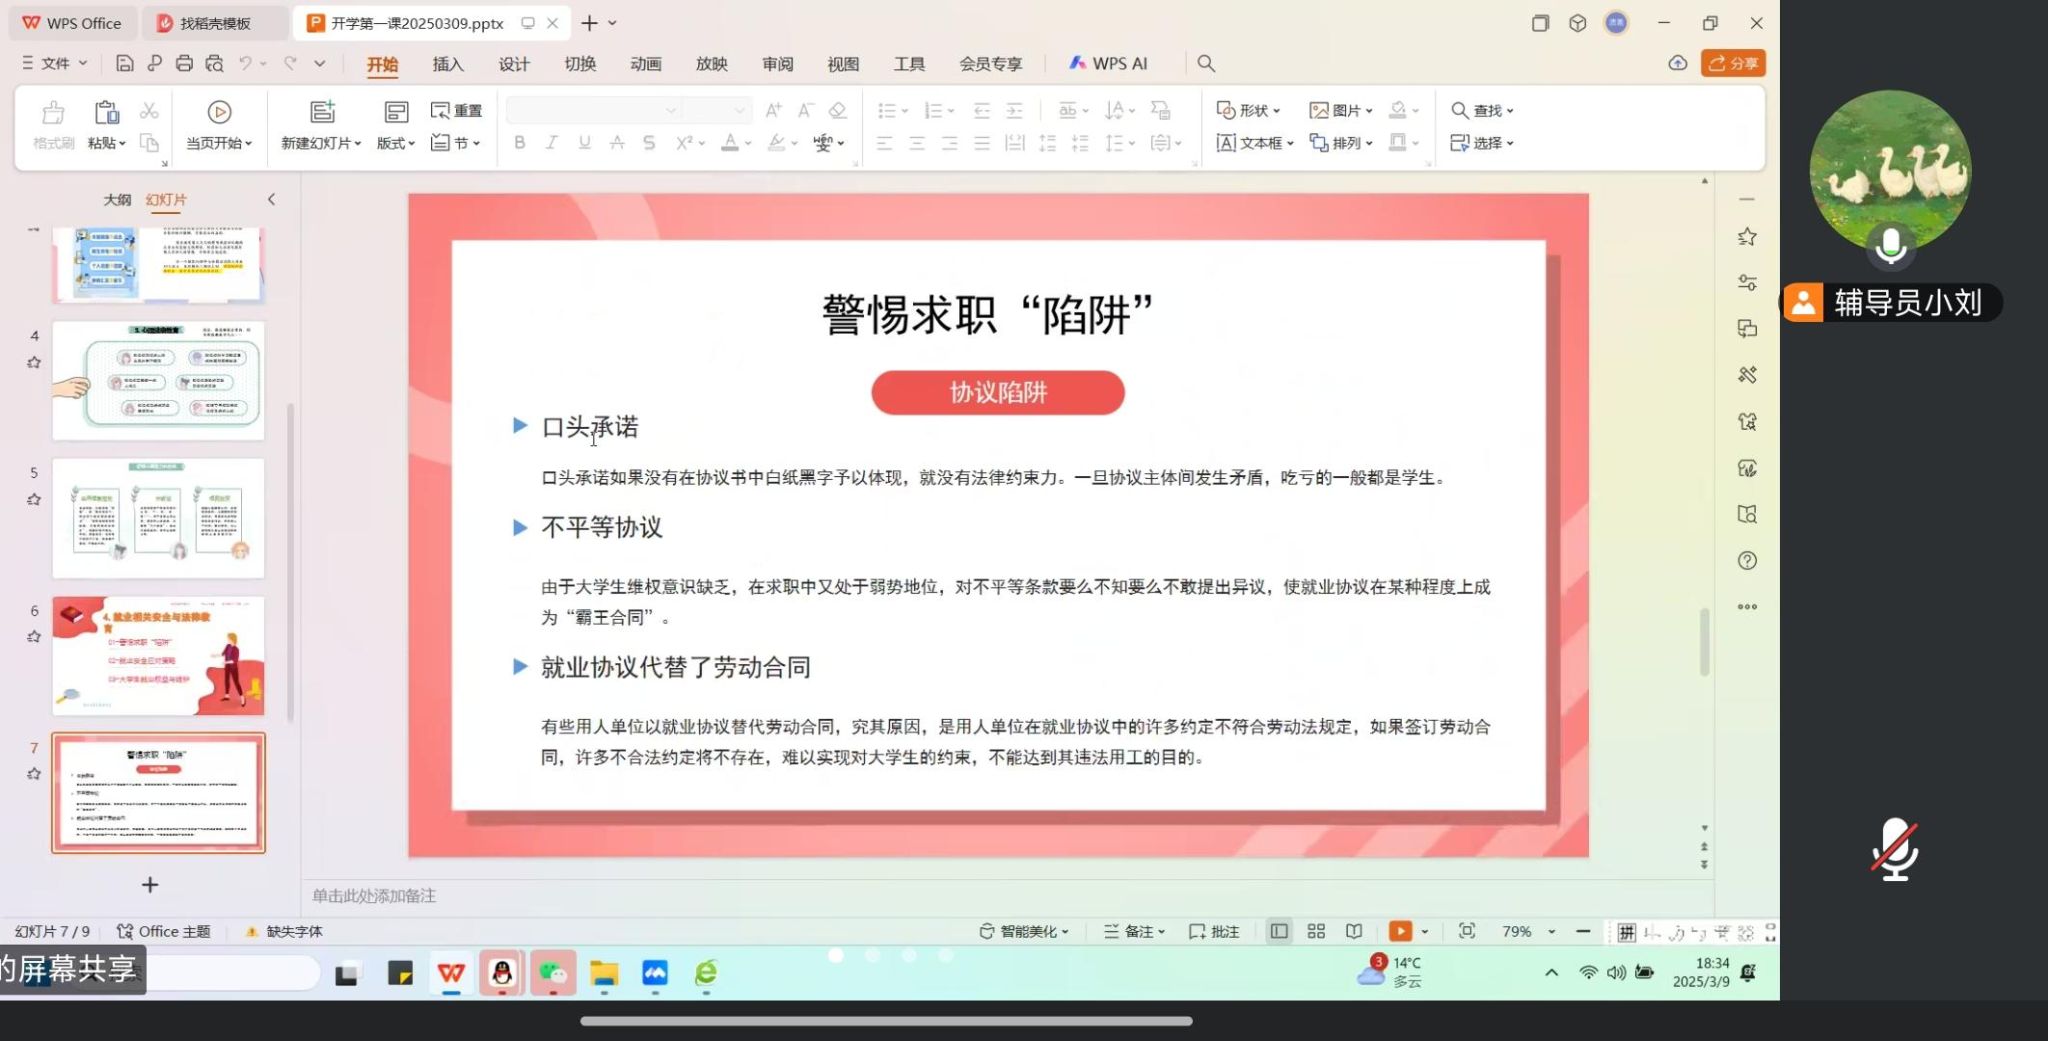
Task: Click the 当页开始 play from current slide icon
Action: coord(219,112)
